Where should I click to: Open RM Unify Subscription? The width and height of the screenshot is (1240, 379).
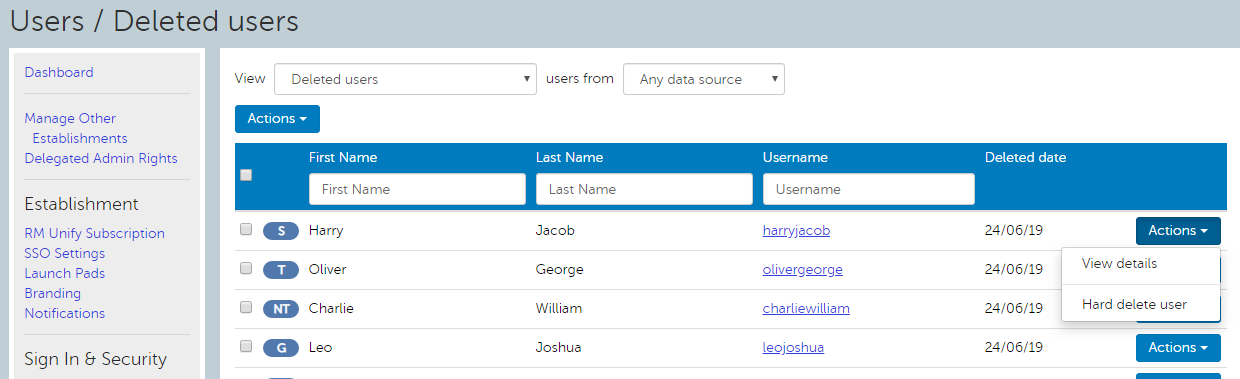click(x=95, y=233)
